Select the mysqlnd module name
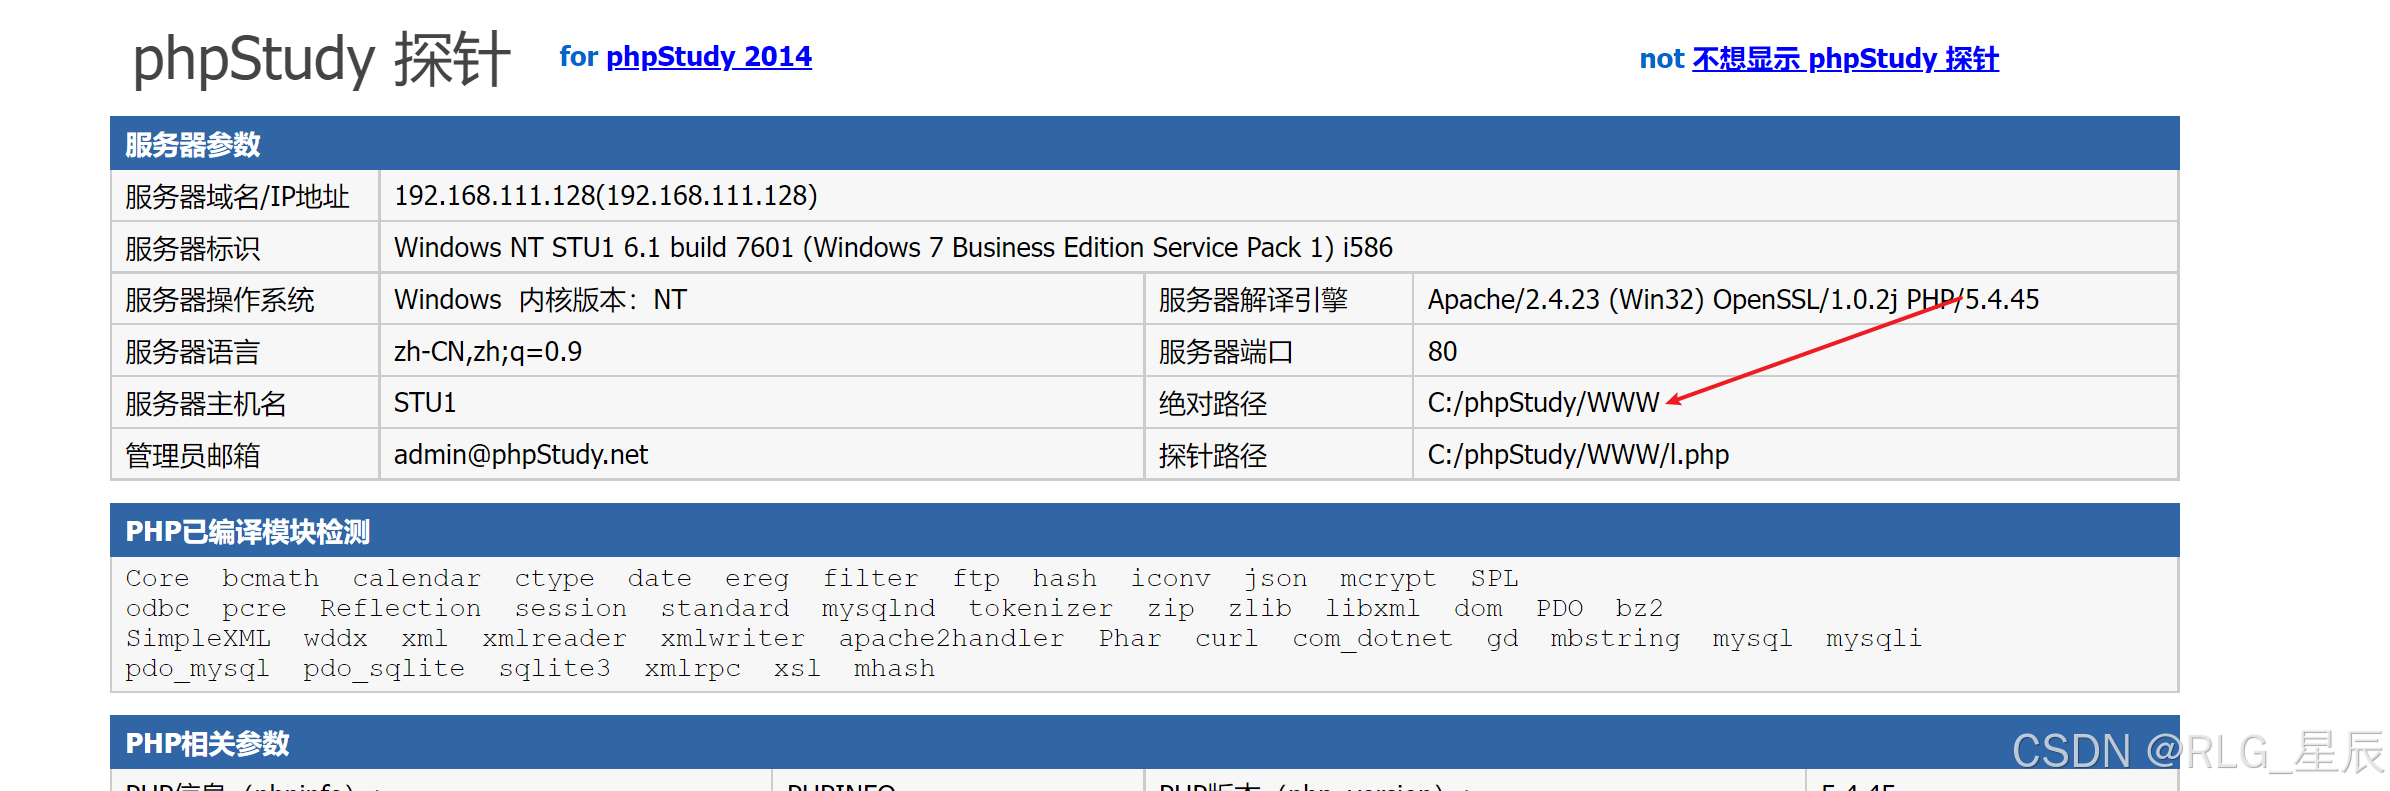The image size is (2390, 791). pyautogui.click(x=878, y=609)
